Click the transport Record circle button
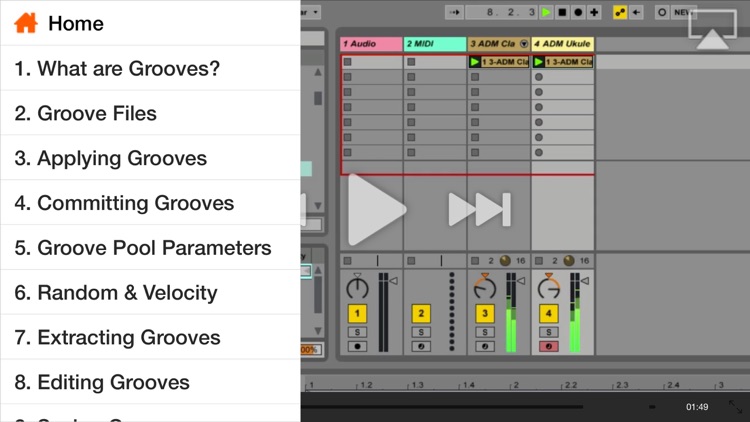 pyautogui.click(x=578, y=12)
